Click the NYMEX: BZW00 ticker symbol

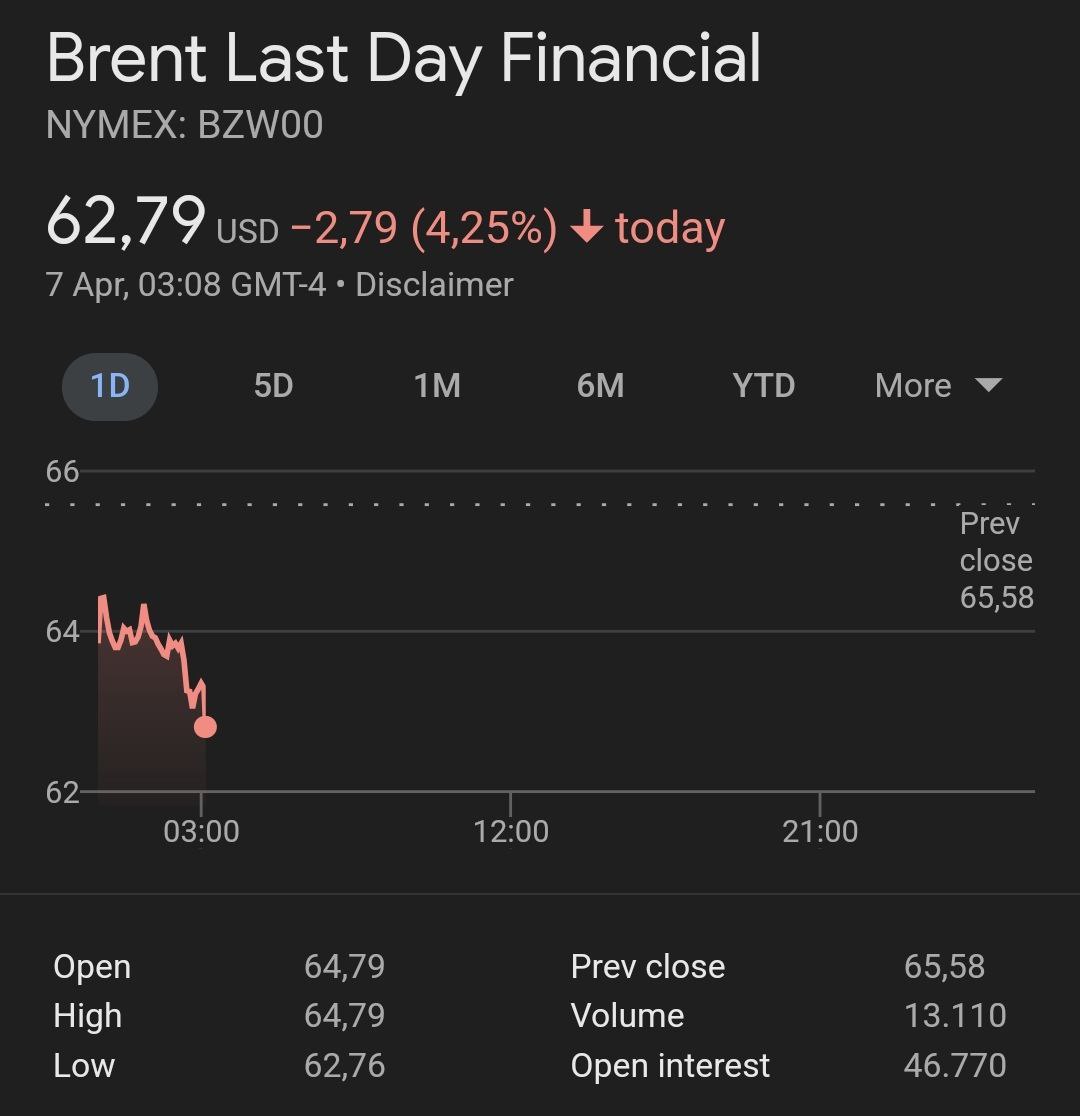click(x=185, y=126)
